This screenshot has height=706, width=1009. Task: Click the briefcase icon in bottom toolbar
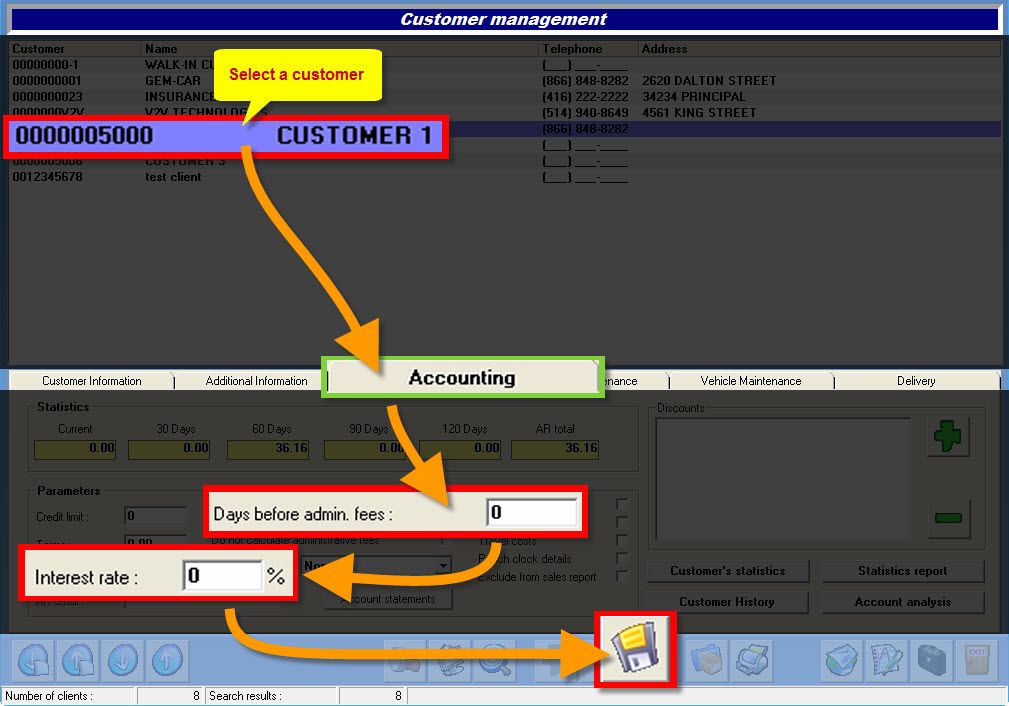(931, 660)
